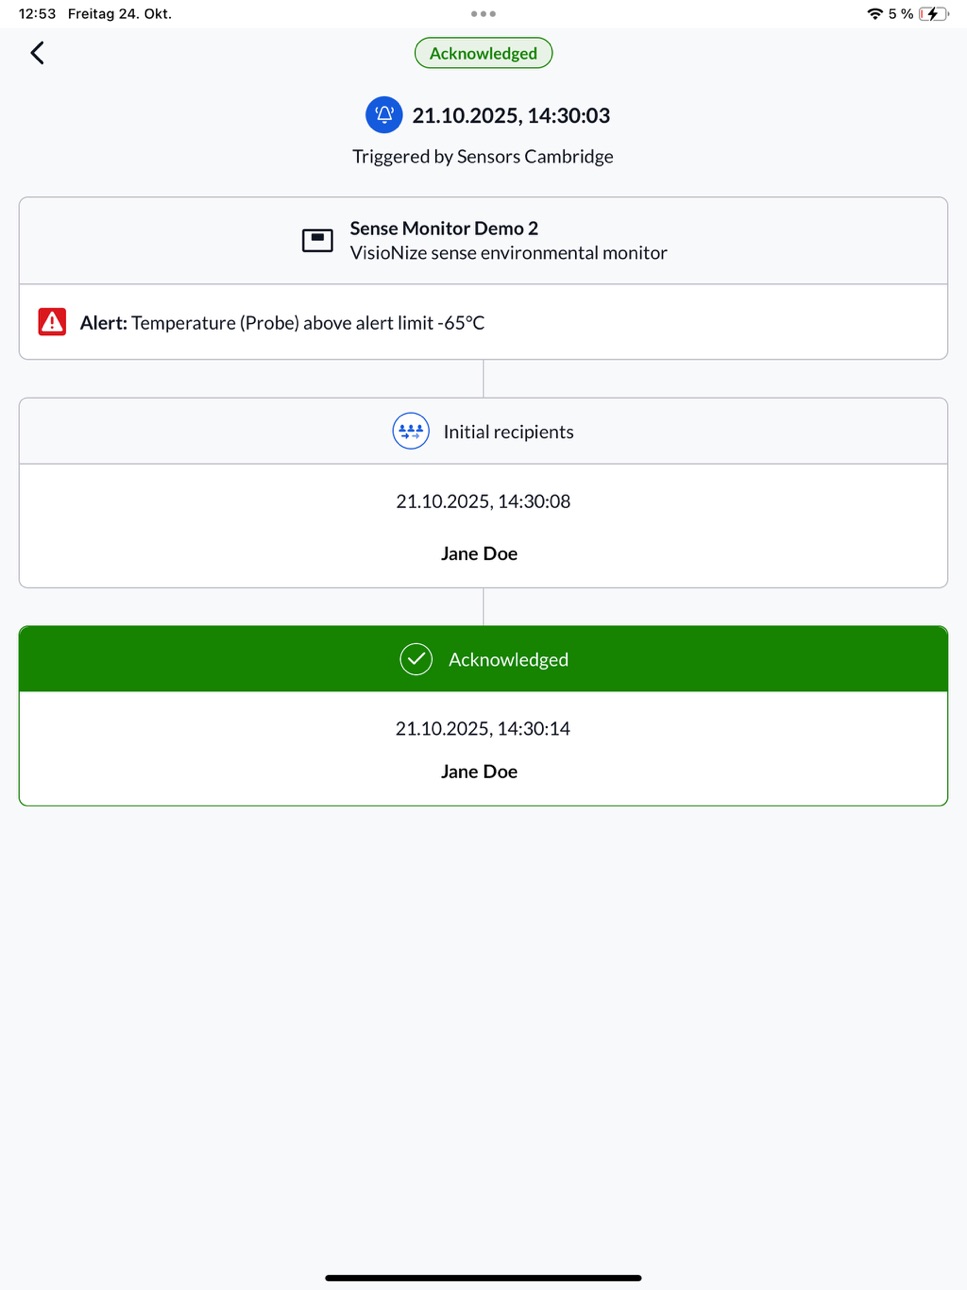Click the blue alarm bell icon
The width and height of the screenshot is (967, 1290).
(x=384, y=115)
